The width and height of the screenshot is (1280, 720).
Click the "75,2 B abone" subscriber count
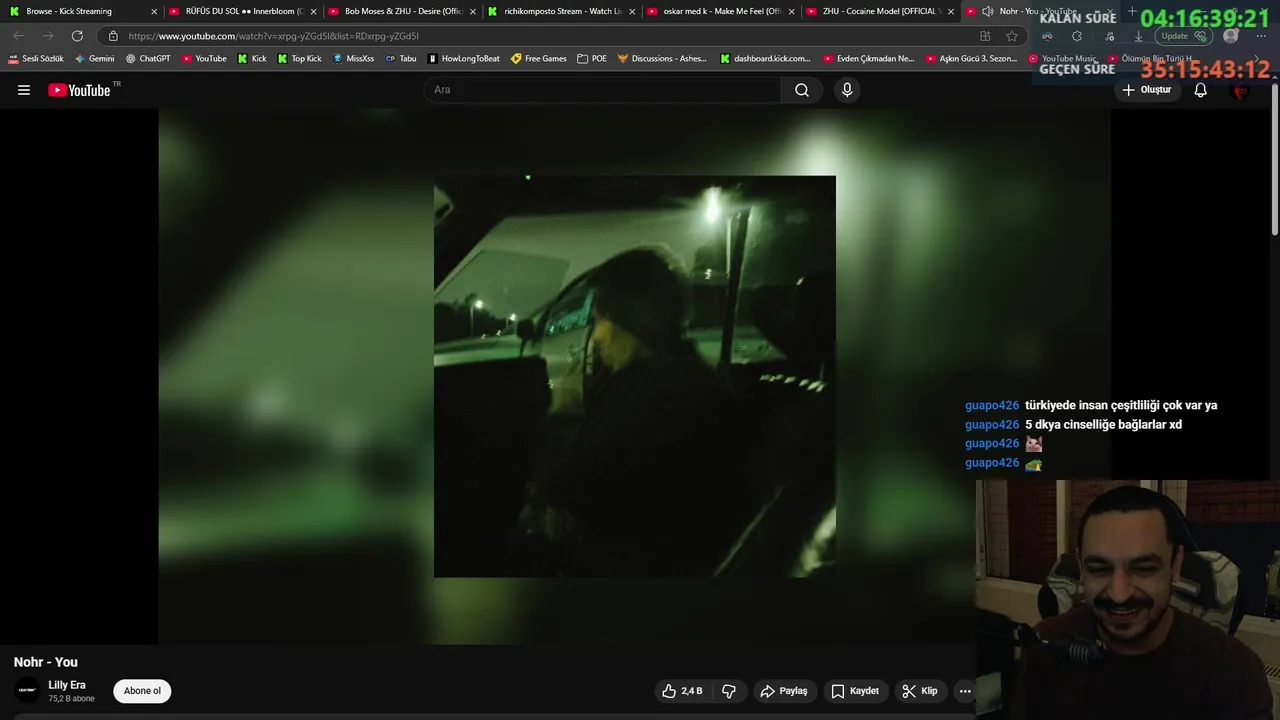71,699
